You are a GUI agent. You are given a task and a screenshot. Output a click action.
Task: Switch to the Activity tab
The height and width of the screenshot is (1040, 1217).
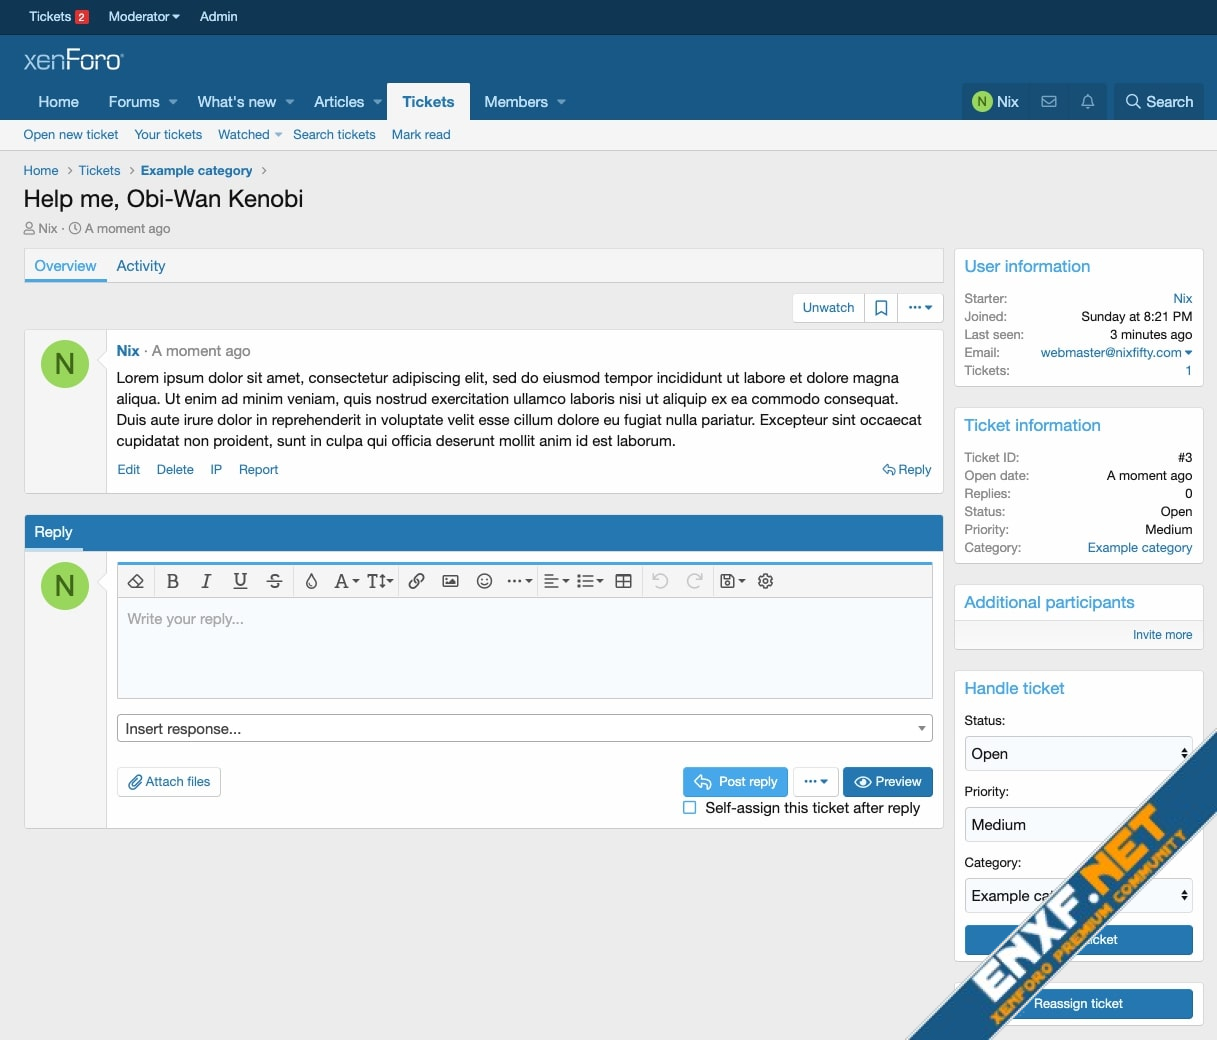pos(141,266)
